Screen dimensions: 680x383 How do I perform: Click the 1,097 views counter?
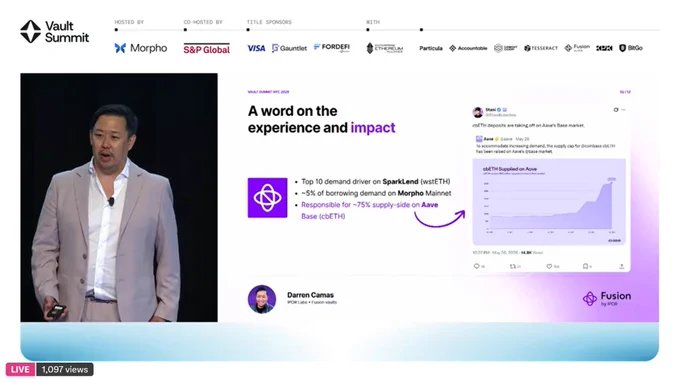65,370
